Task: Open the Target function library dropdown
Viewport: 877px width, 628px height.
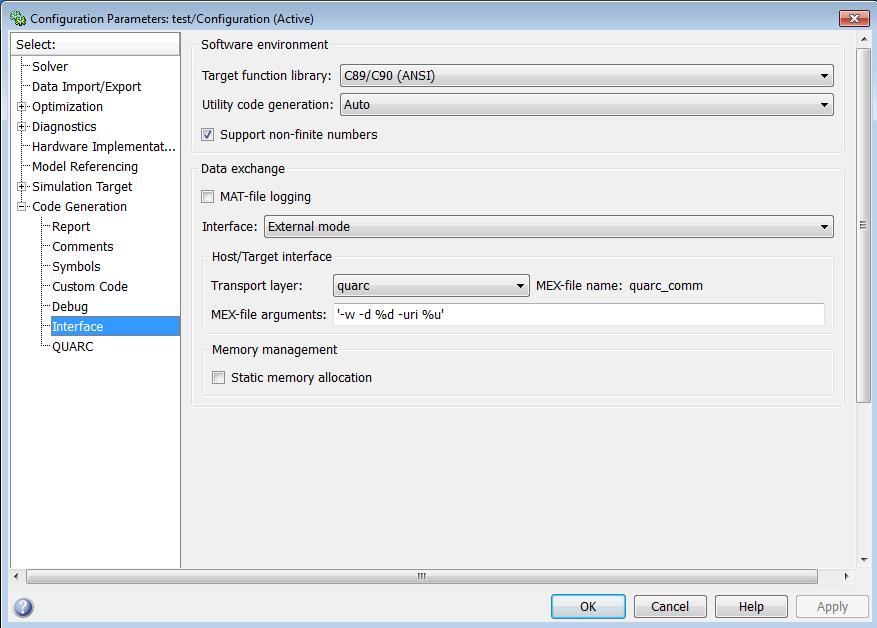Action: click(x=824, y=75)
